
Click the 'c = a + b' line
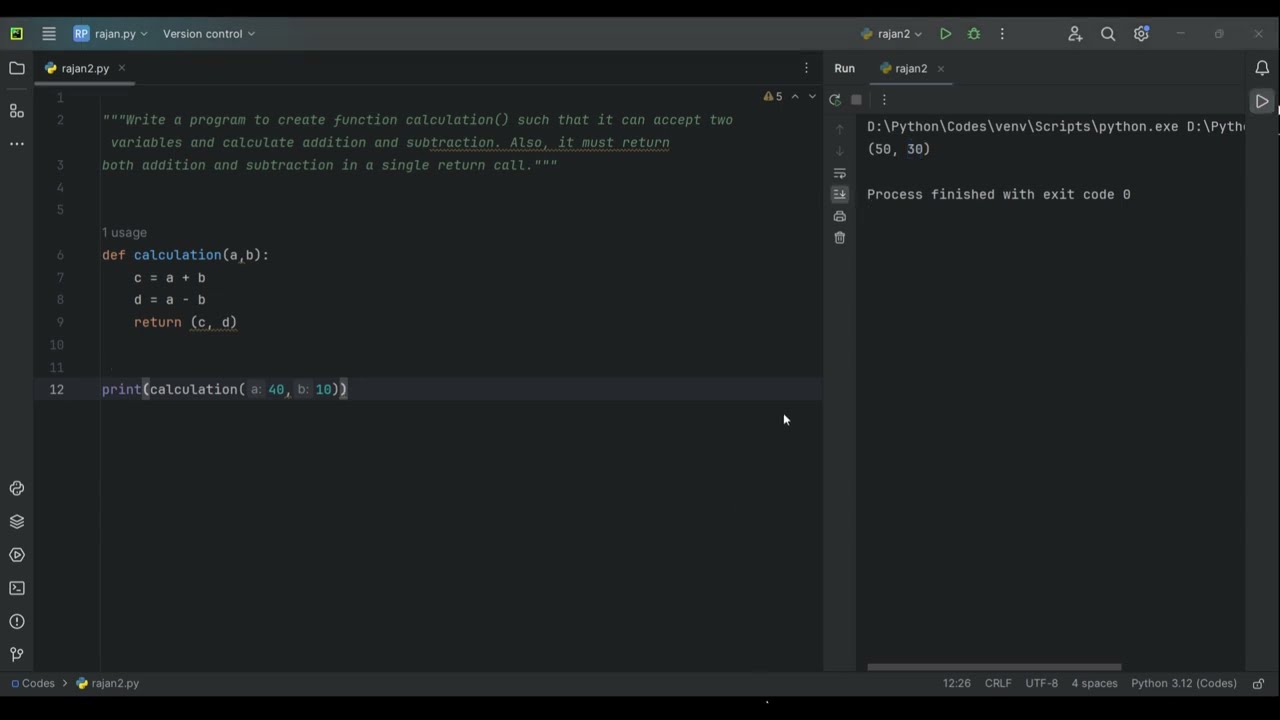(170, 277)
